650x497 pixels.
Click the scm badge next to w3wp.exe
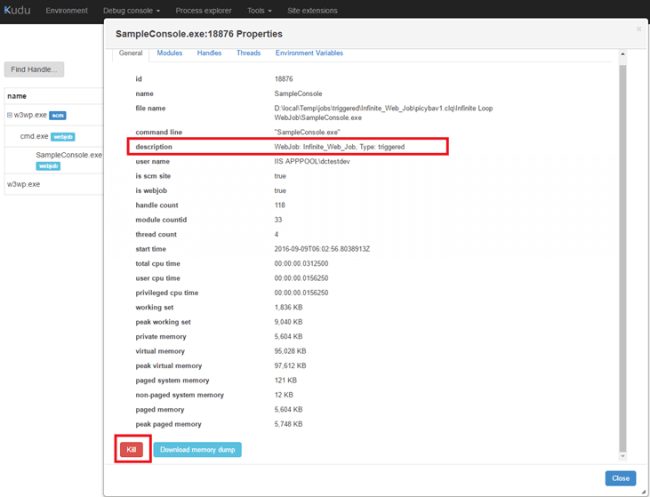(58, 115)
